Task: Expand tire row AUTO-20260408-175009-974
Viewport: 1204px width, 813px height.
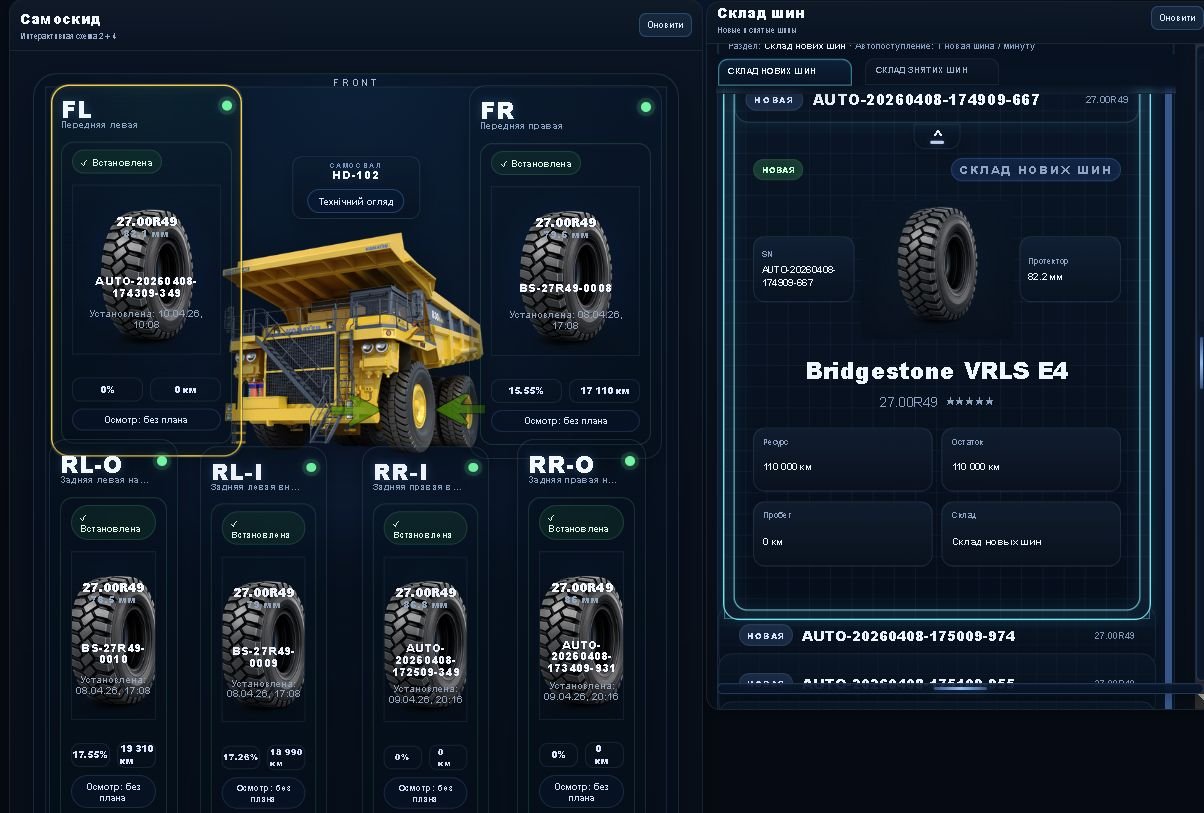Action: point(937,636)
